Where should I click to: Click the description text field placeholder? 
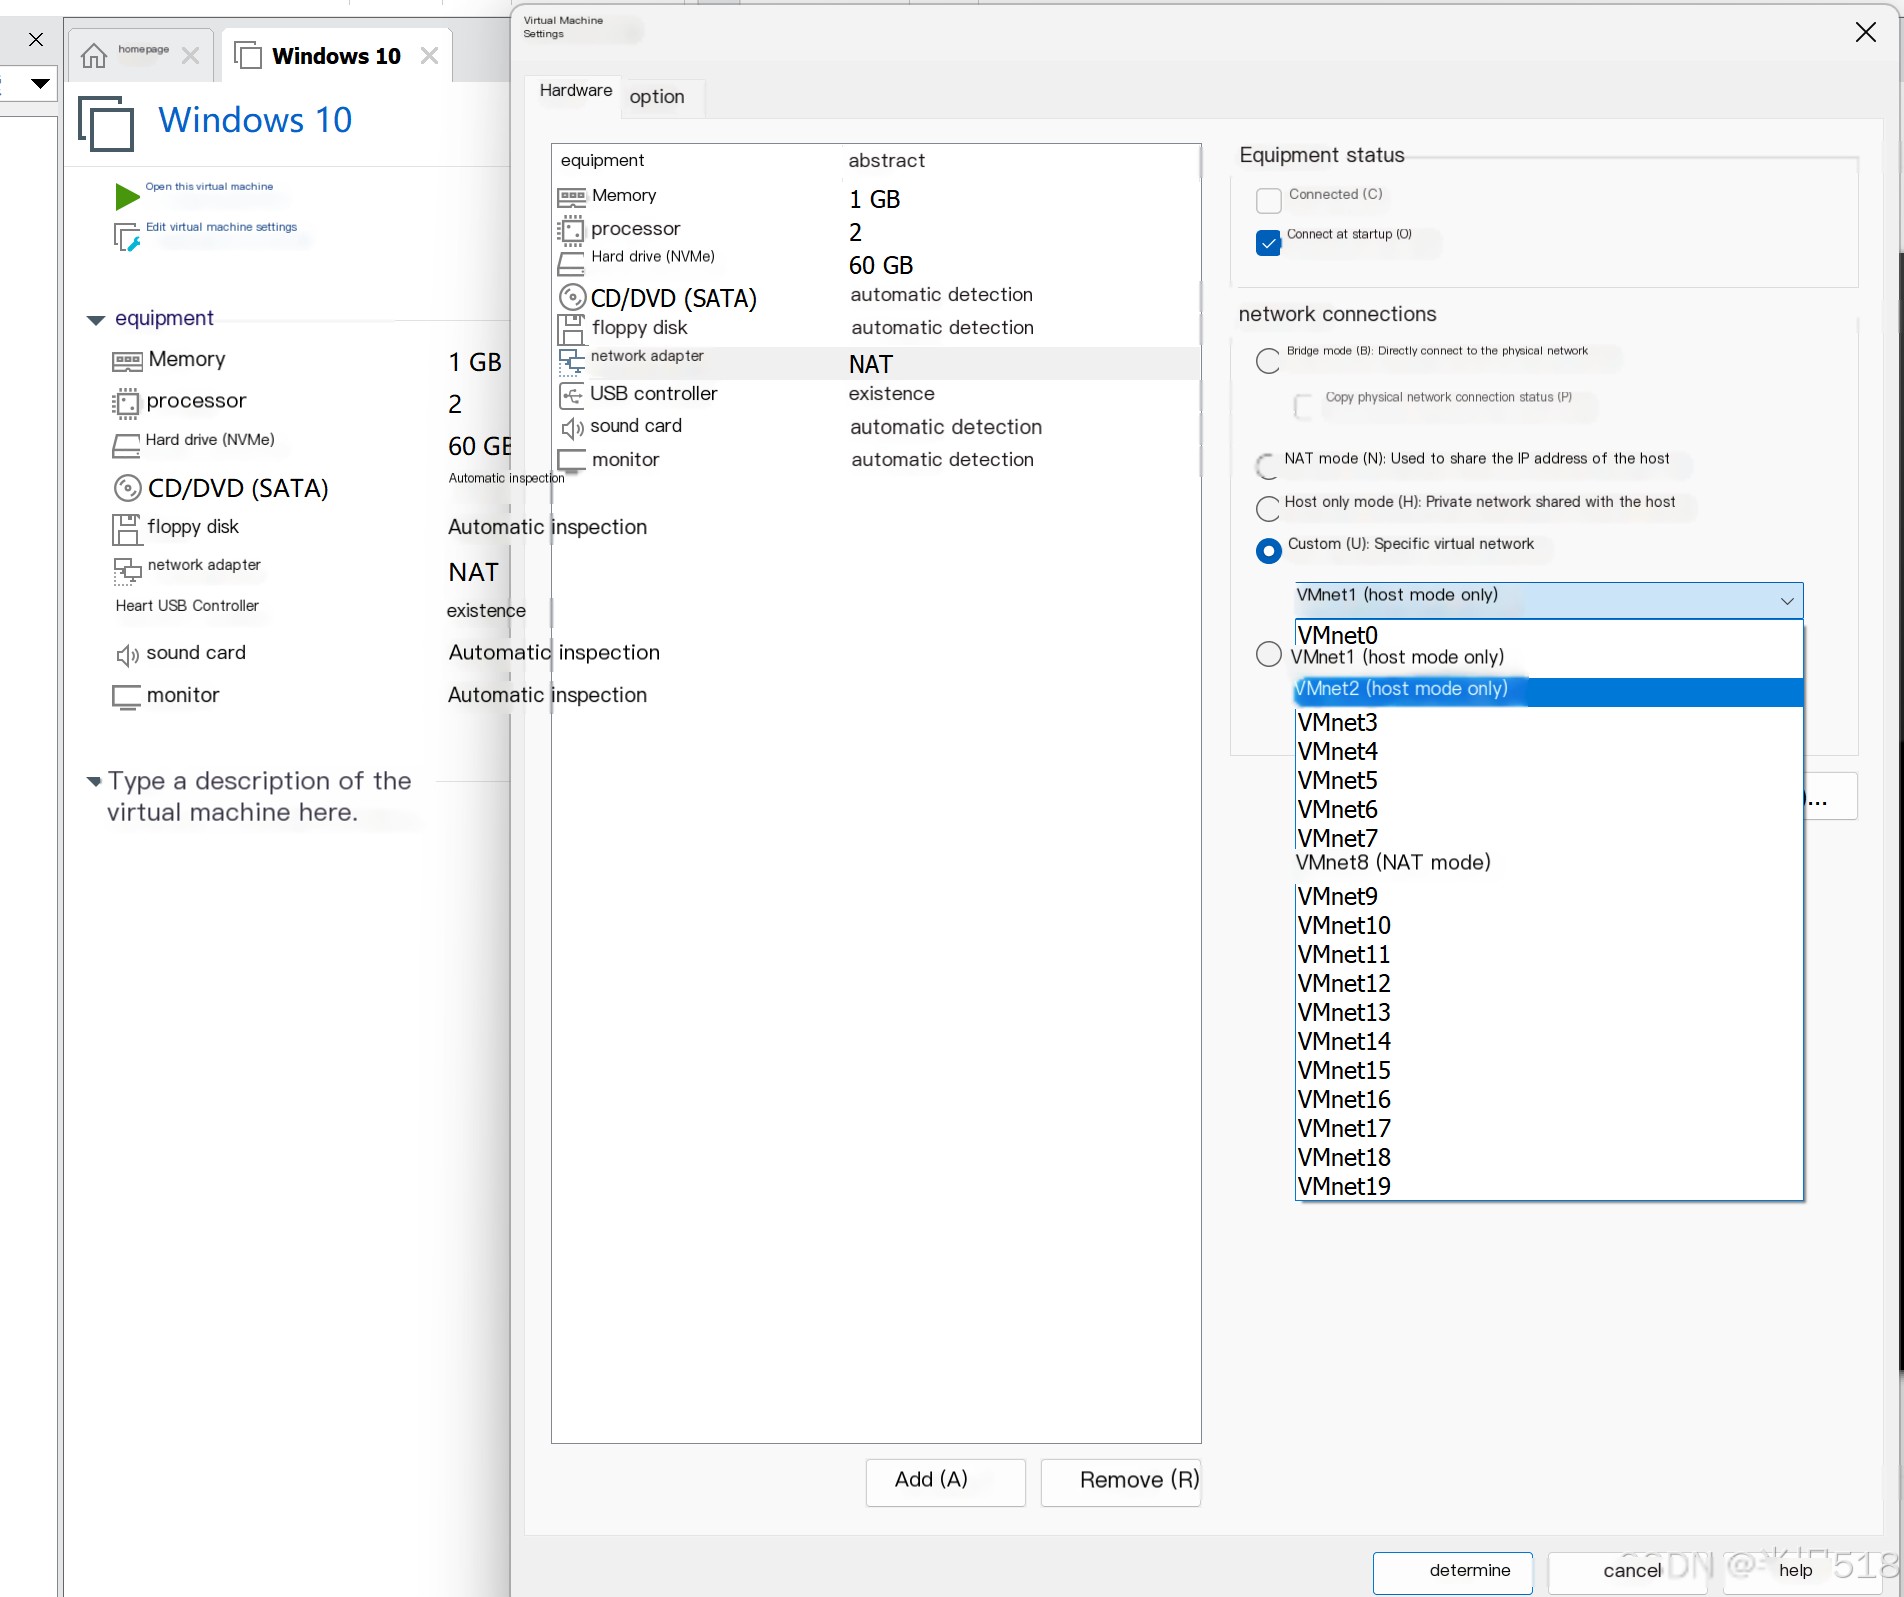[260, 797]
